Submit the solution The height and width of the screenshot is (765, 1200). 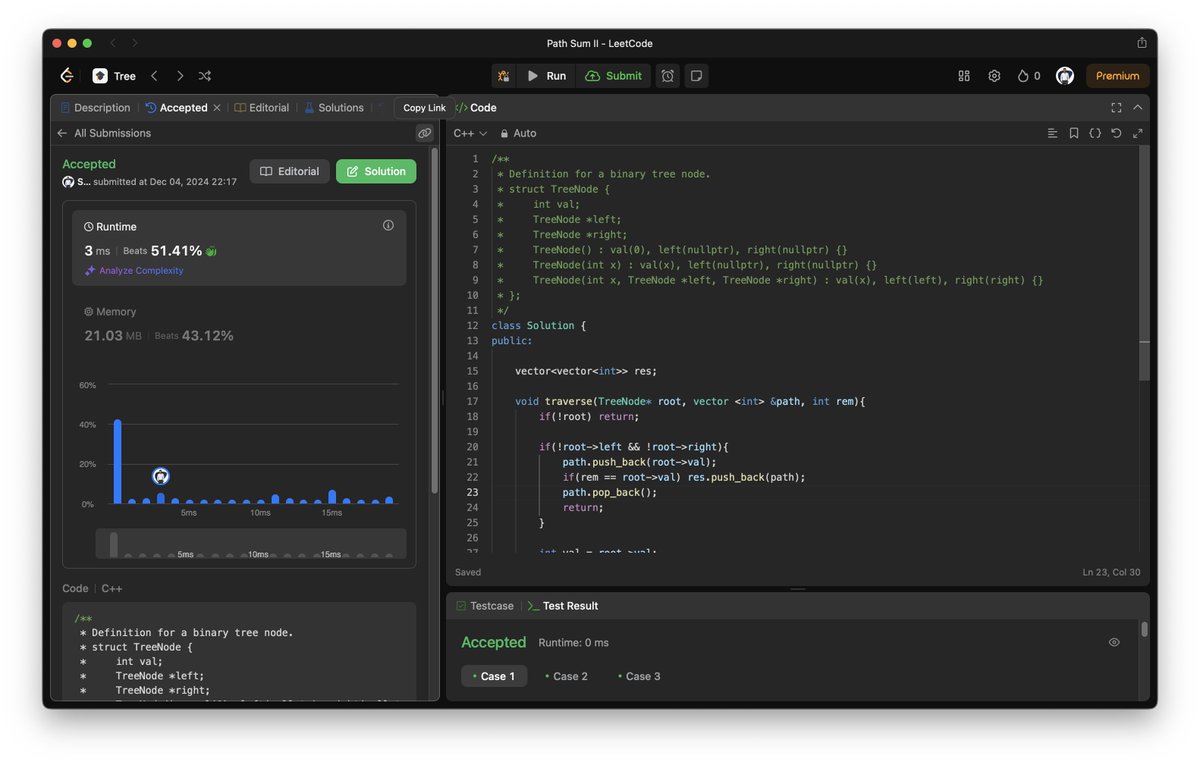[614, 76]
